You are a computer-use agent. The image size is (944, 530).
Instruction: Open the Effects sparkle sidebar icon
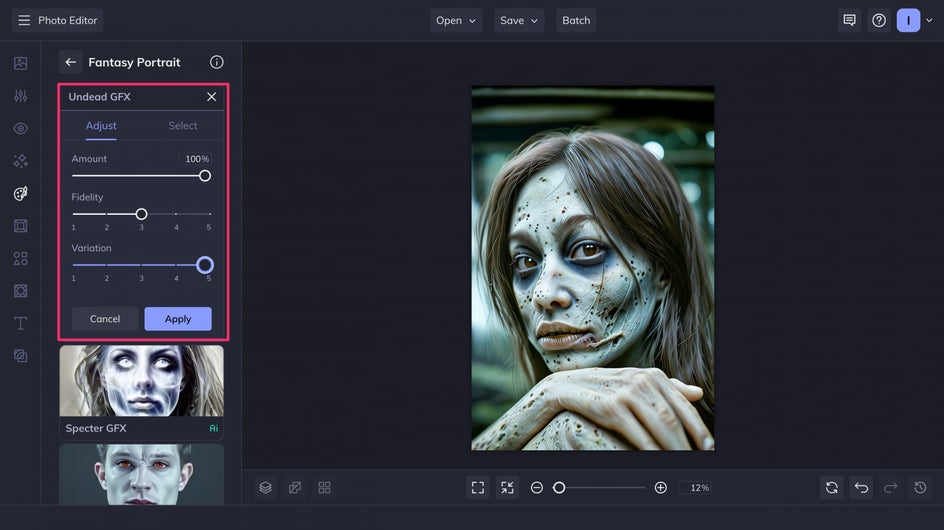(20, 161)
